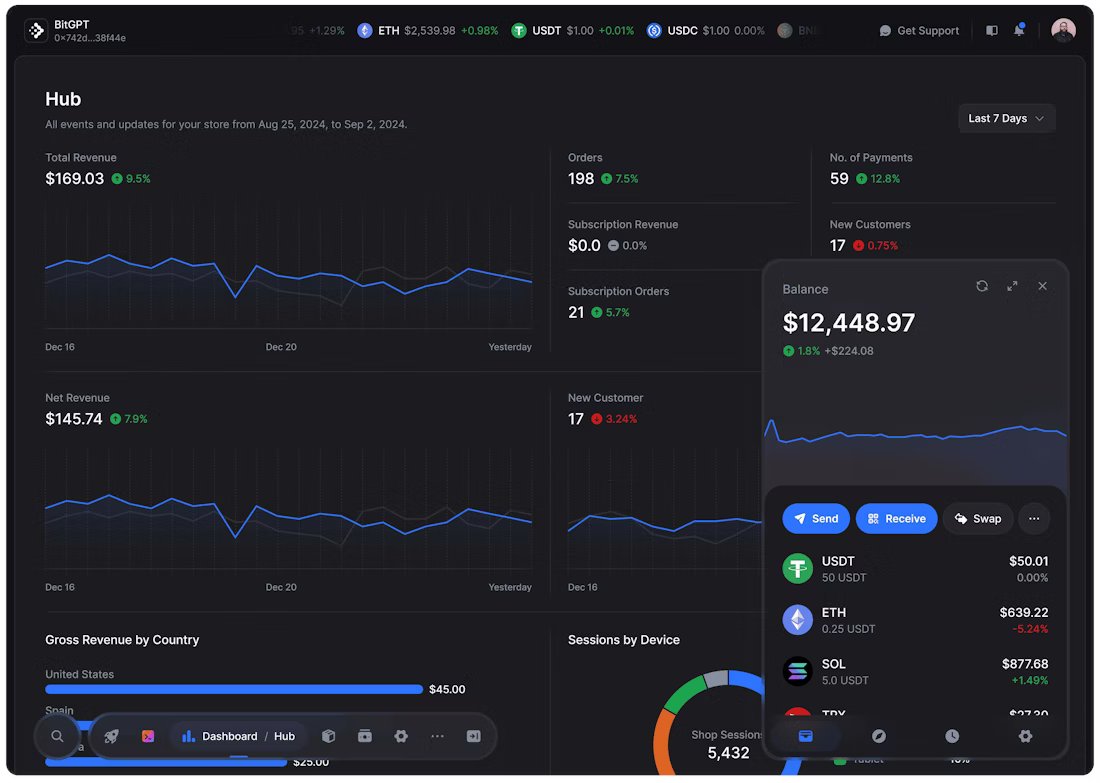Viewport: 1100px width, 783px height.
Task: Click the Subscription Revenue $0.0 value
Action: pyautogui.click(x=584, y=246)
